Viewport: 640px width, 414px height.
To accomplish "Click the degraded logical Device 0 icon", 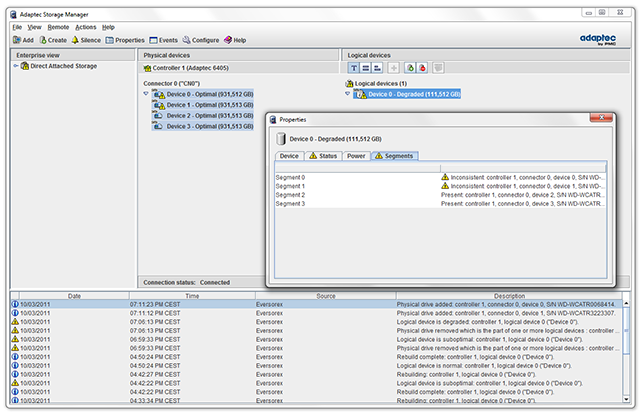I will pyautogui.click(x=360, y=94).
